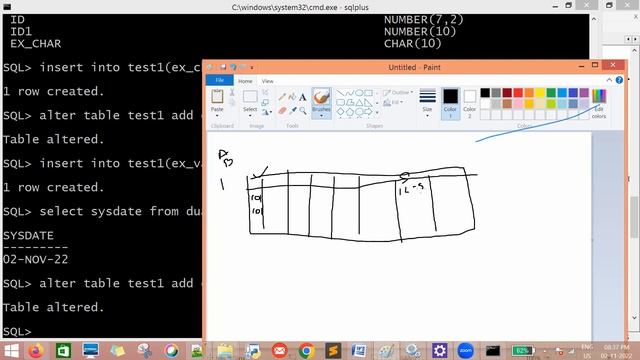
Task: Open the File menu in Paint
Action: [x=220, y=80]
